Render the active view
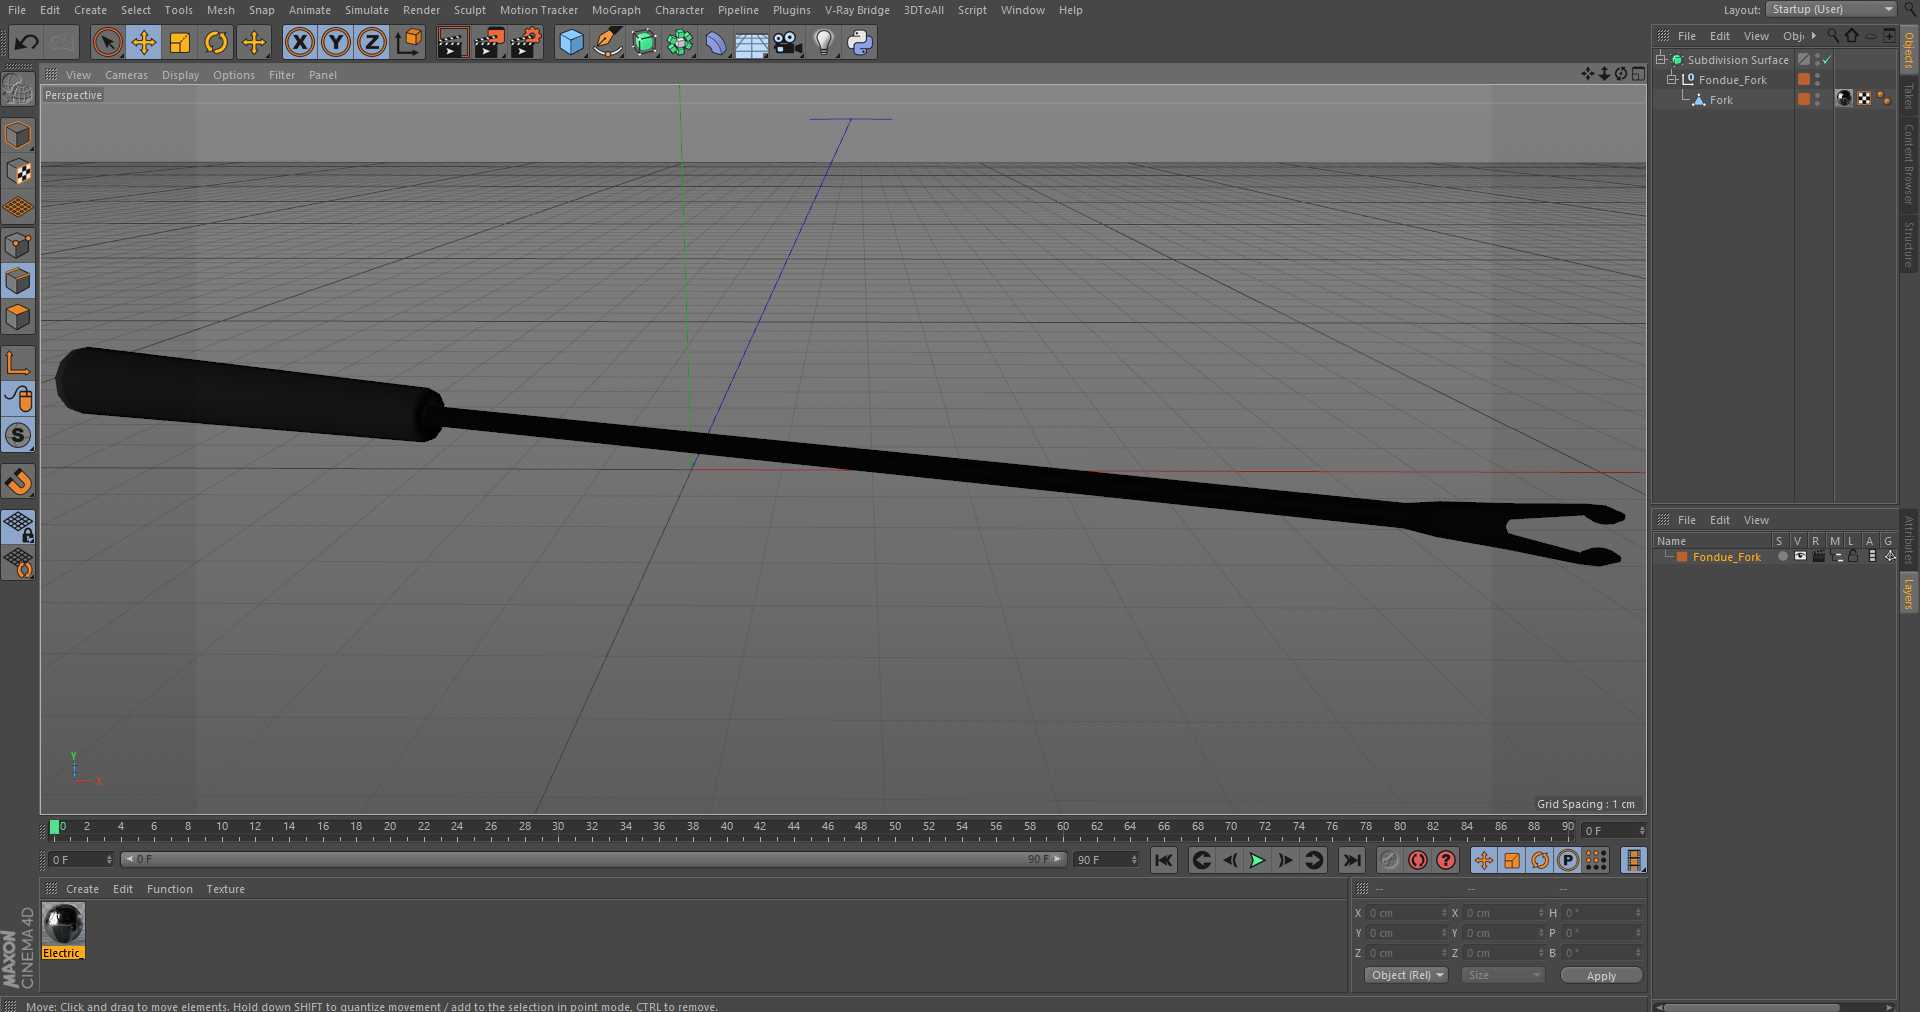 tap(452, 42)
